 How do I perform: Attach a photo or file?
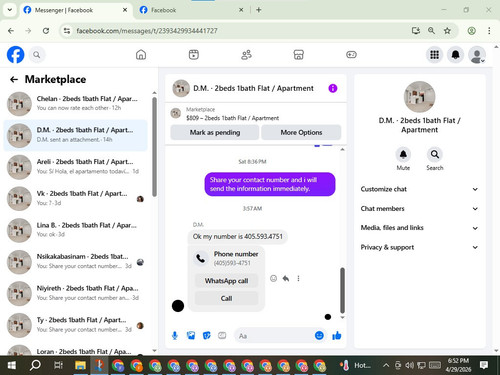tap(191, 336)
